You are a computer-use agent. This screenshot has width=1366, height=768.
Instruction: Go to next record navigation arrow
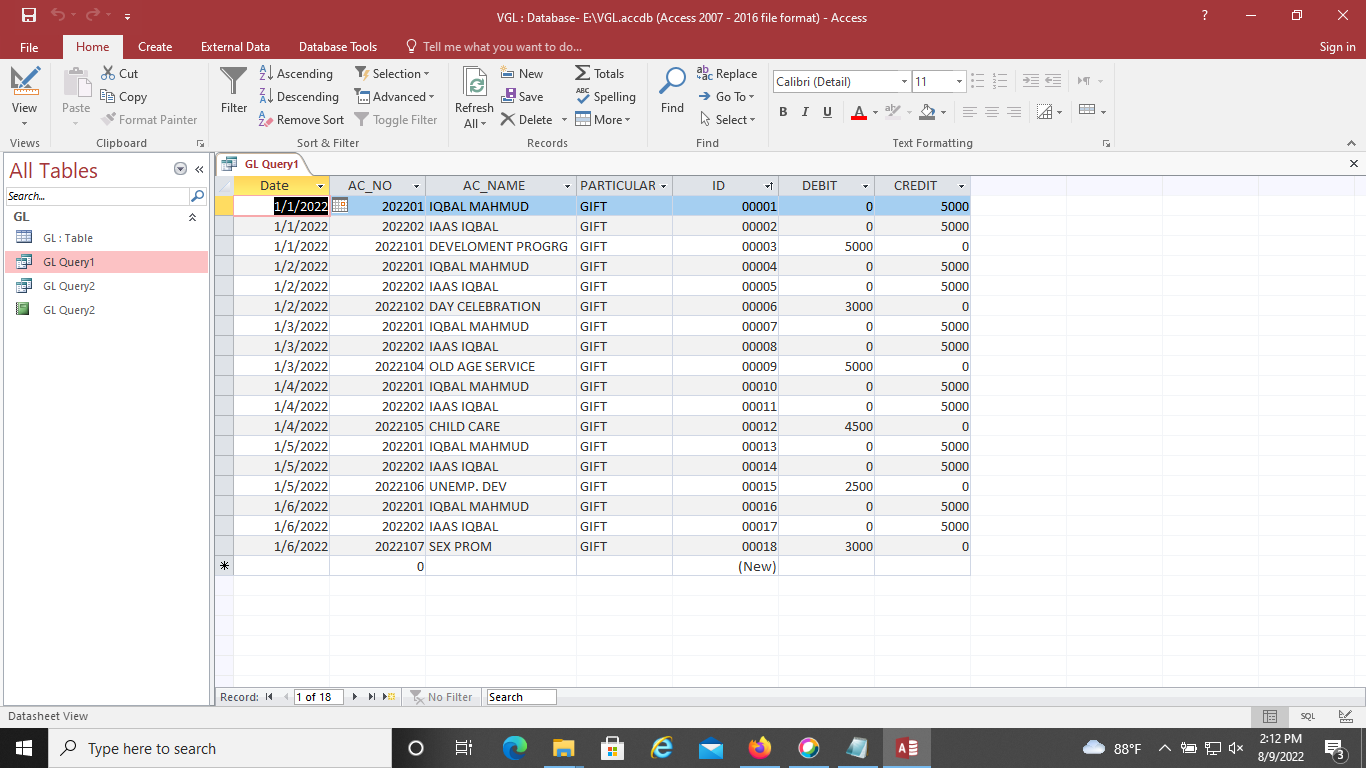[354, 697]
